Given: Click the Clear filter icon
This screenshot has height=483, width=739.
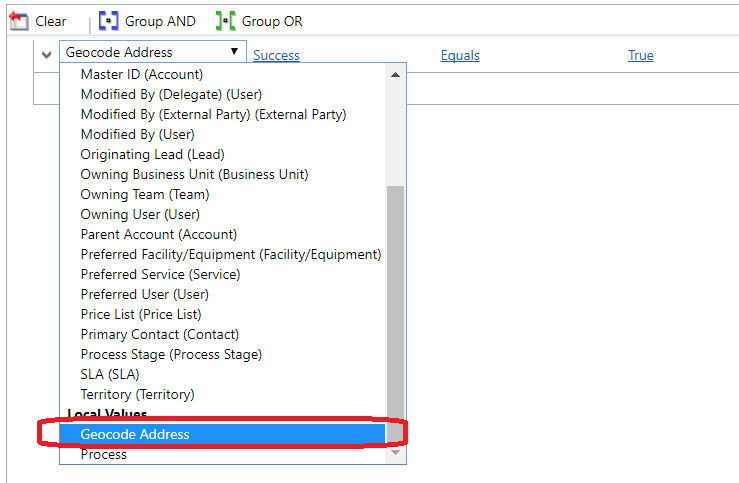Looking at the screenshot, I should 18,21.
